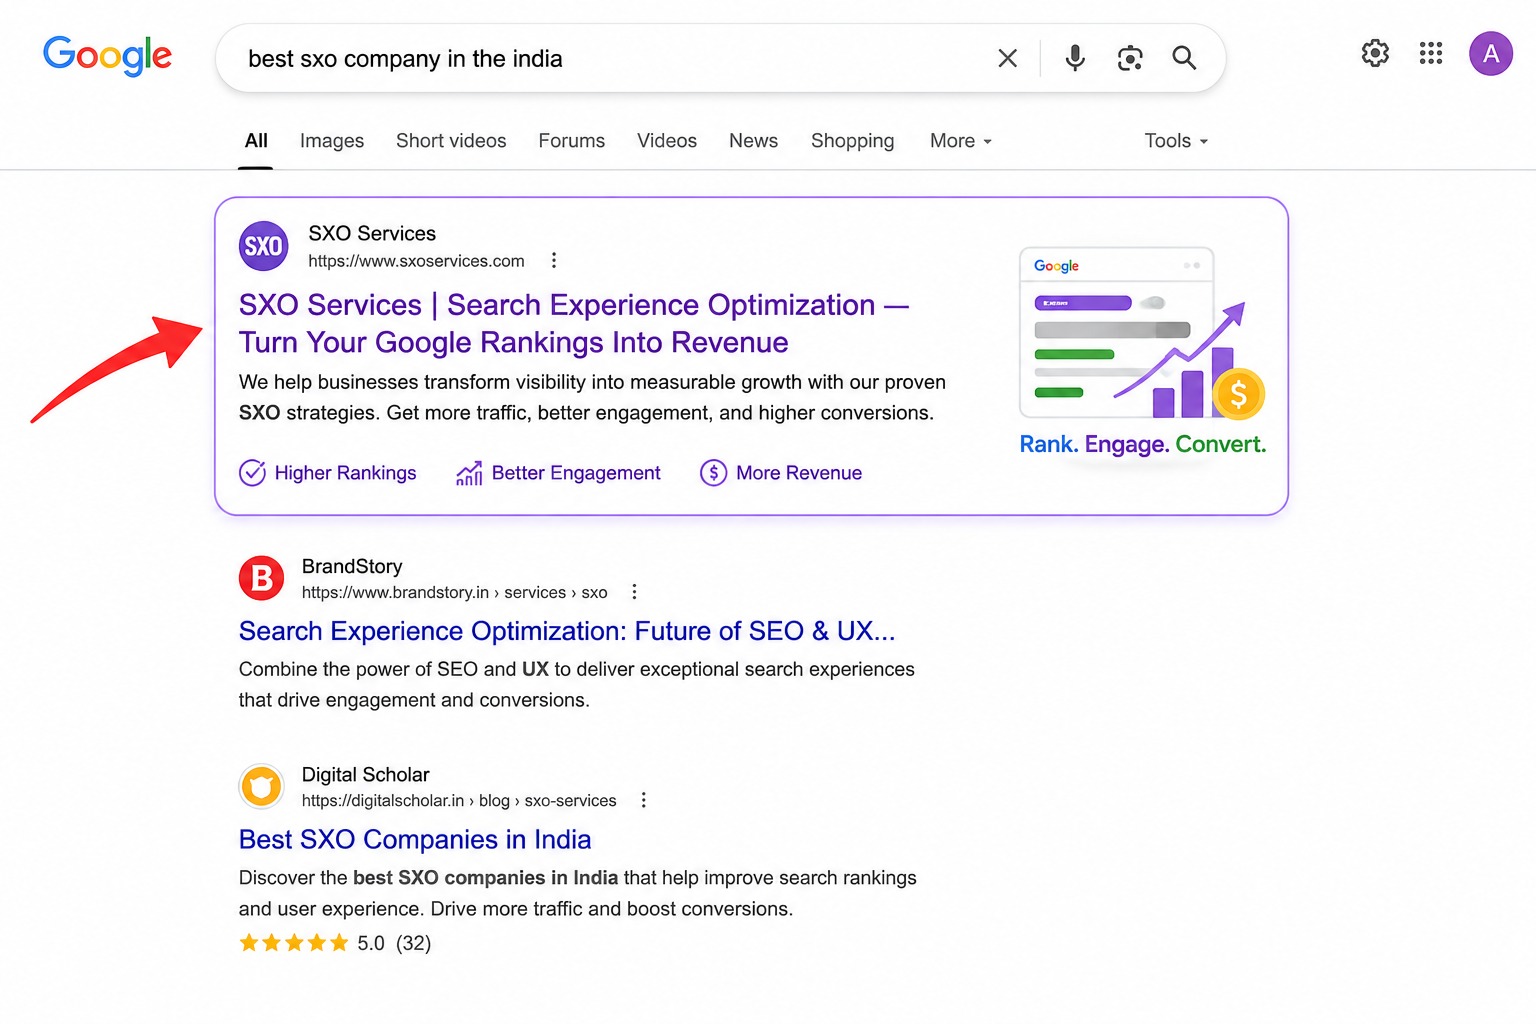1536x1024 pixels.
Task: Open the Search Experience Optimization: Future of SEO link
Action: pyautogui.click(x=567, y=631)
